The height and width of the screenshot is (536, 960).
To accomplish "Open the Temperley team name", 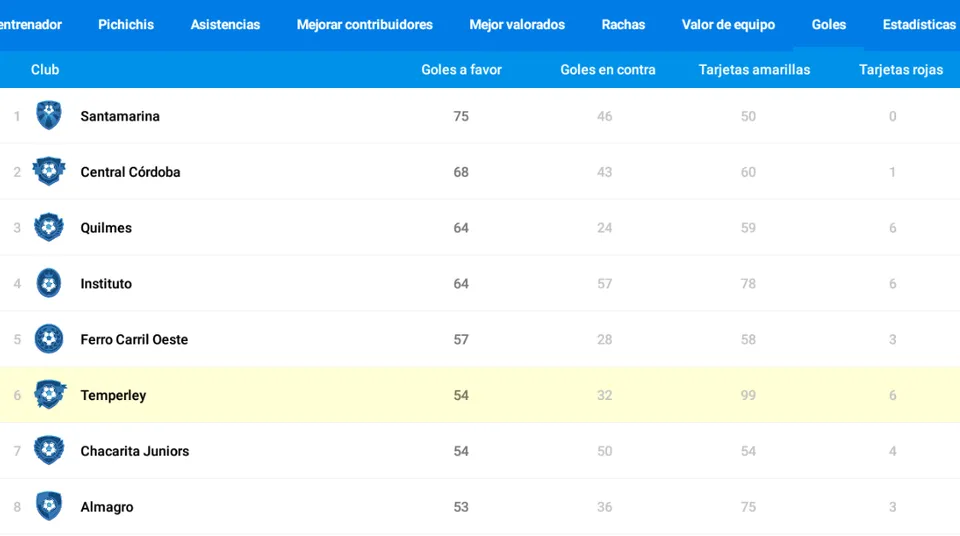I will click(x=113, y=396).
